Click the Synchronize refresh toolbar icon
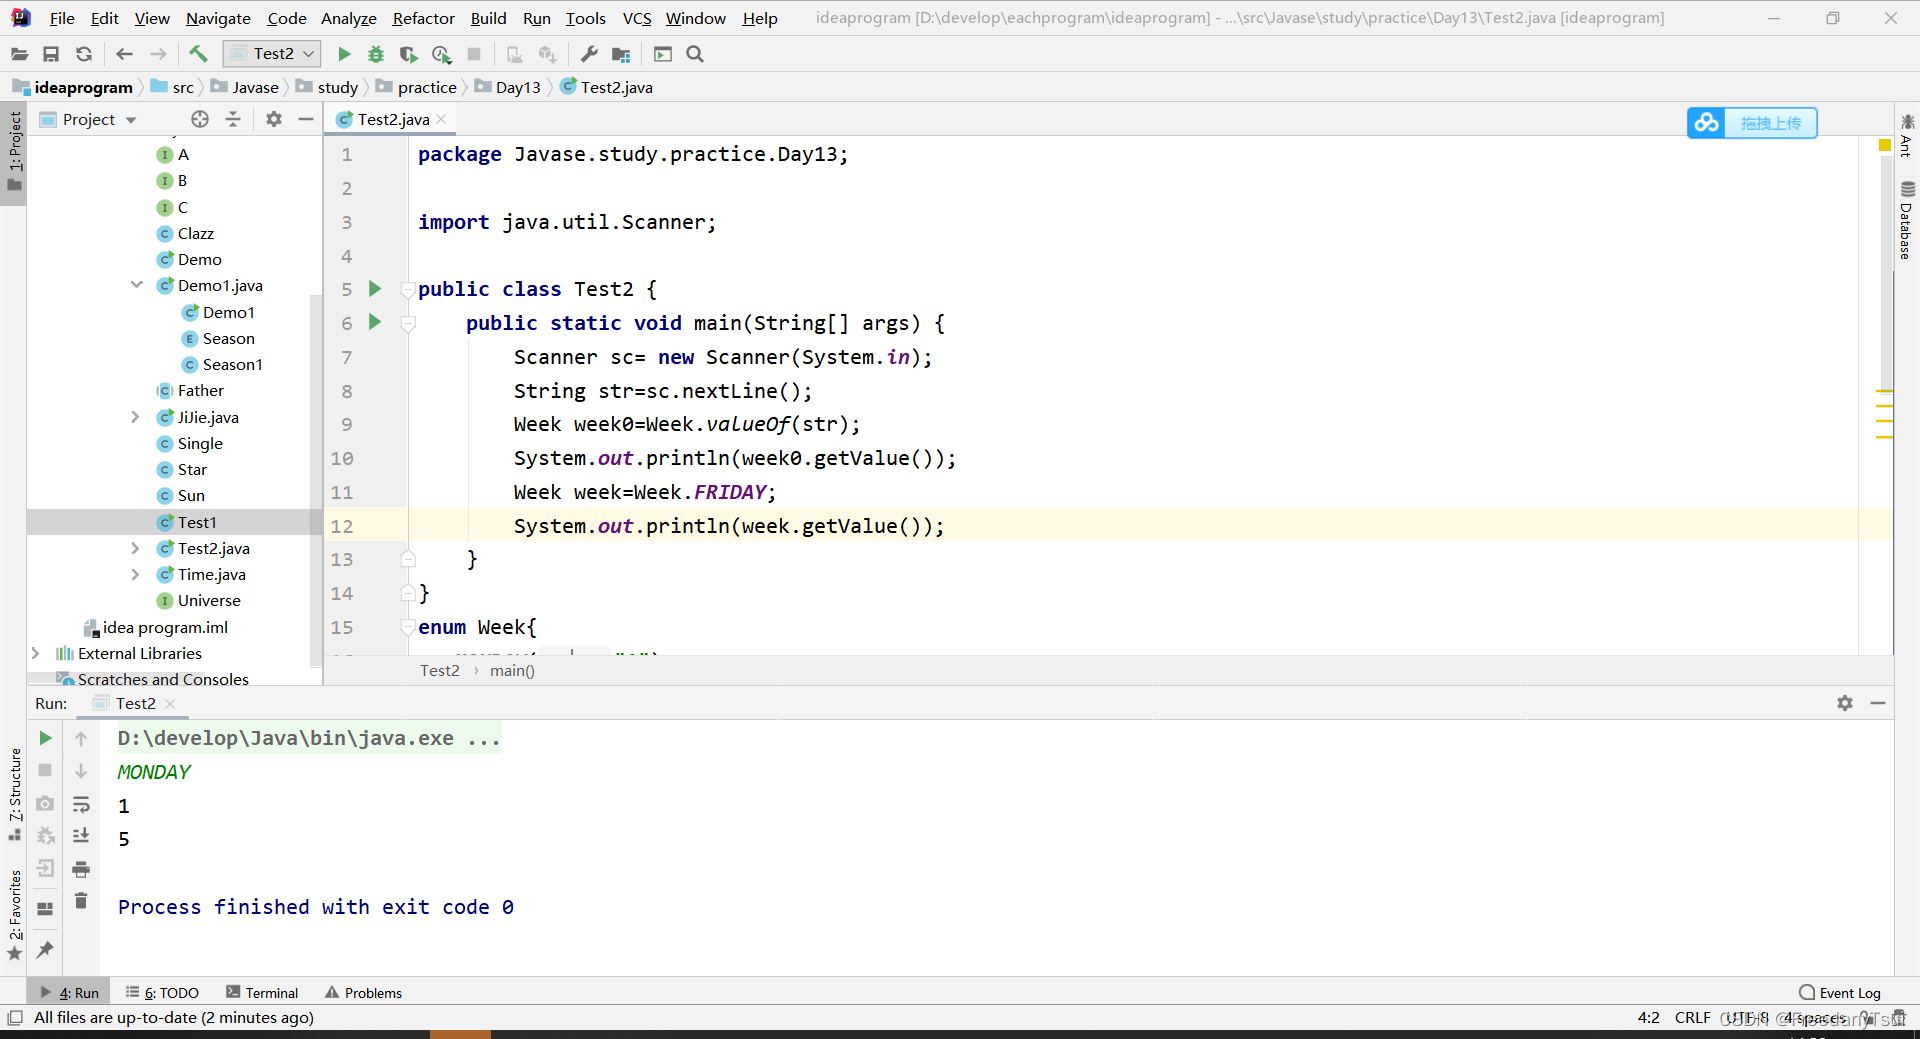Screen dimensions: 1920x1039 coord(84,54)
